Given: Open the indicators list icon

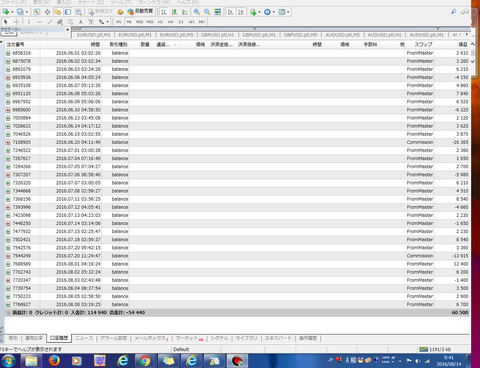Looking at the screenshot, I should tap(253, 12).
